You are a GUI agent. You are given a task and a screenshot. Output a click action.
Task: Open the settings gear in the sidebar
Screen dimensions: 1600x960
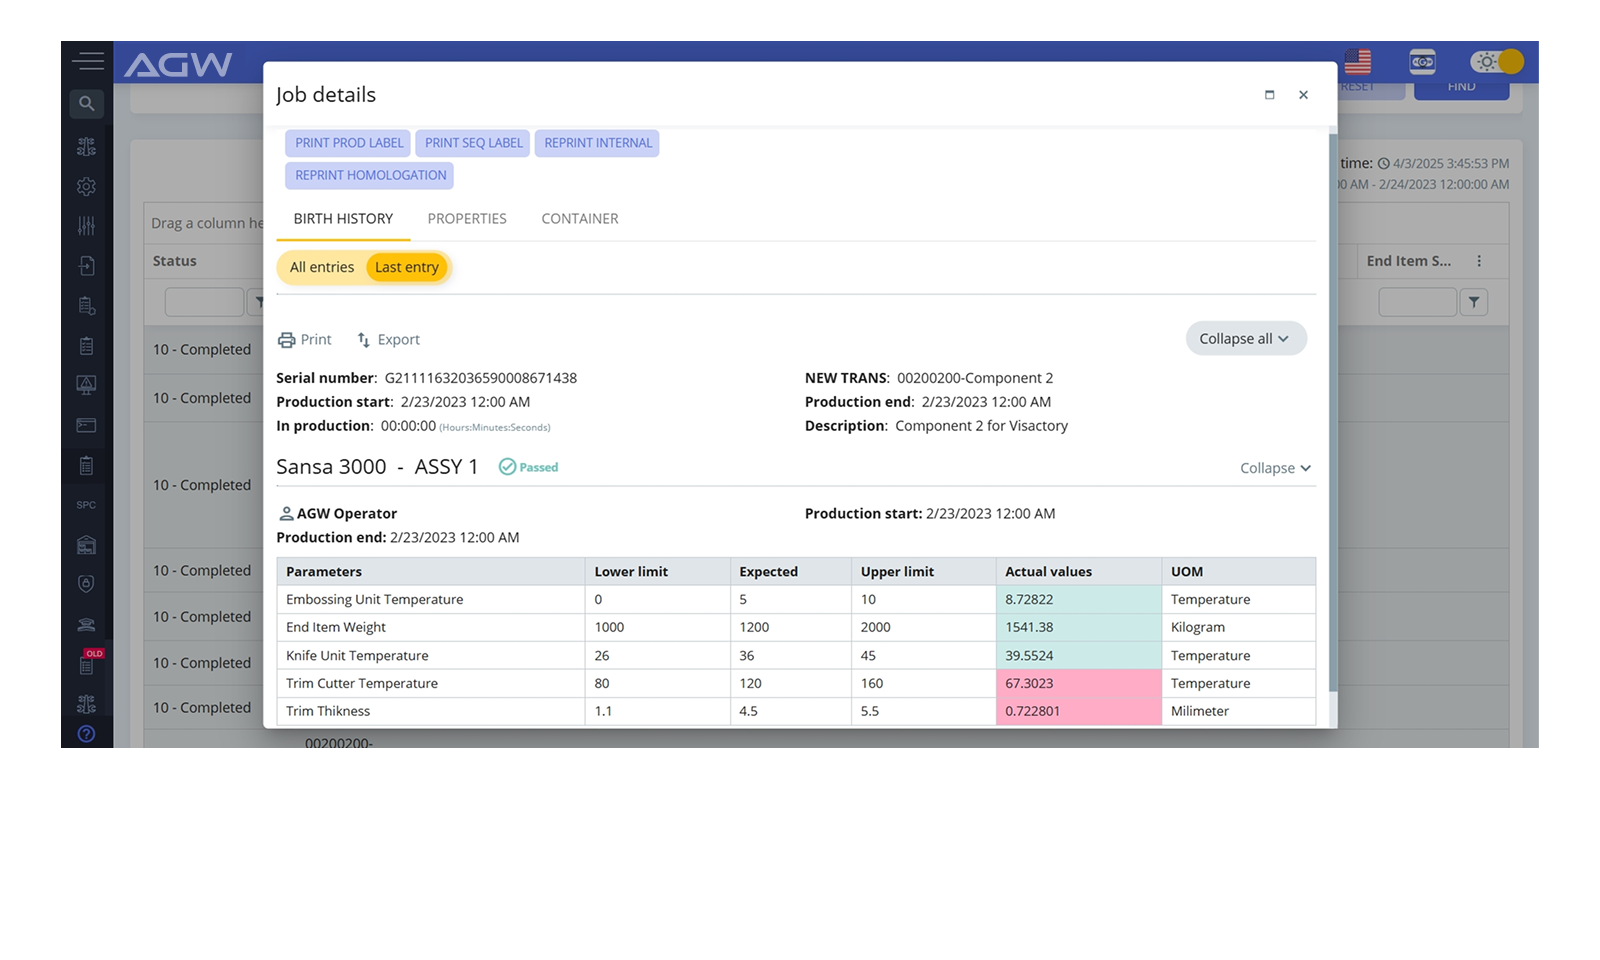point(87,186)
